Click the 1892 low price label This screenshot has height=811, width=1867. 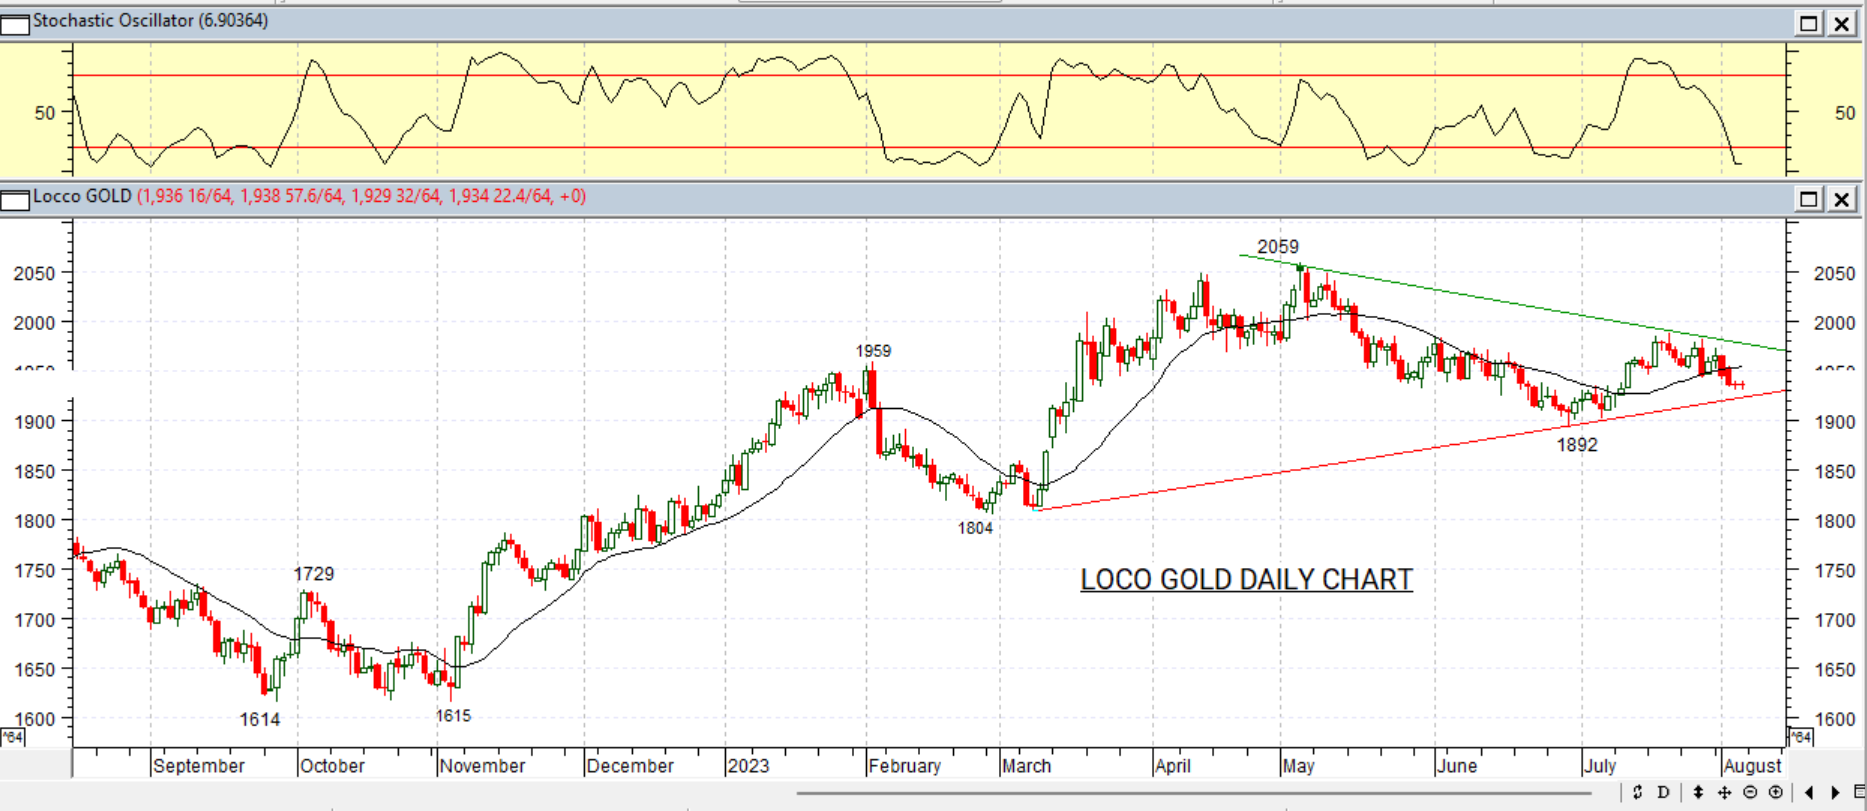click(x=1577, y=445)
